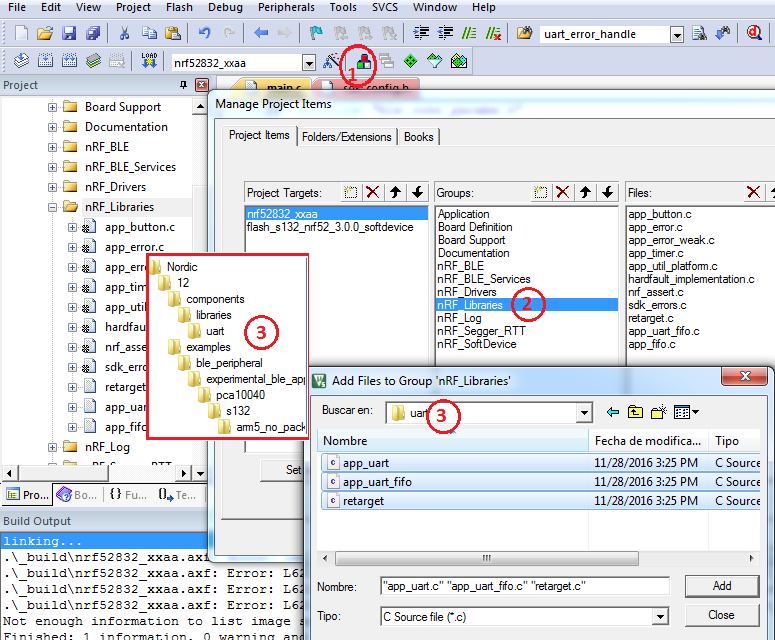Click the Paste clipboard icon
The image size is (775, 640).
click(x=172, y=34)
